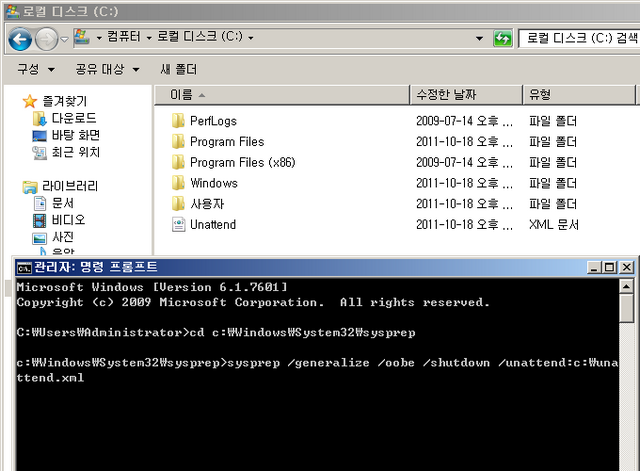Click the 바탕 화면 desktop icon
Image resolution: width=640 pixels, height=471 pixels.
40,136
